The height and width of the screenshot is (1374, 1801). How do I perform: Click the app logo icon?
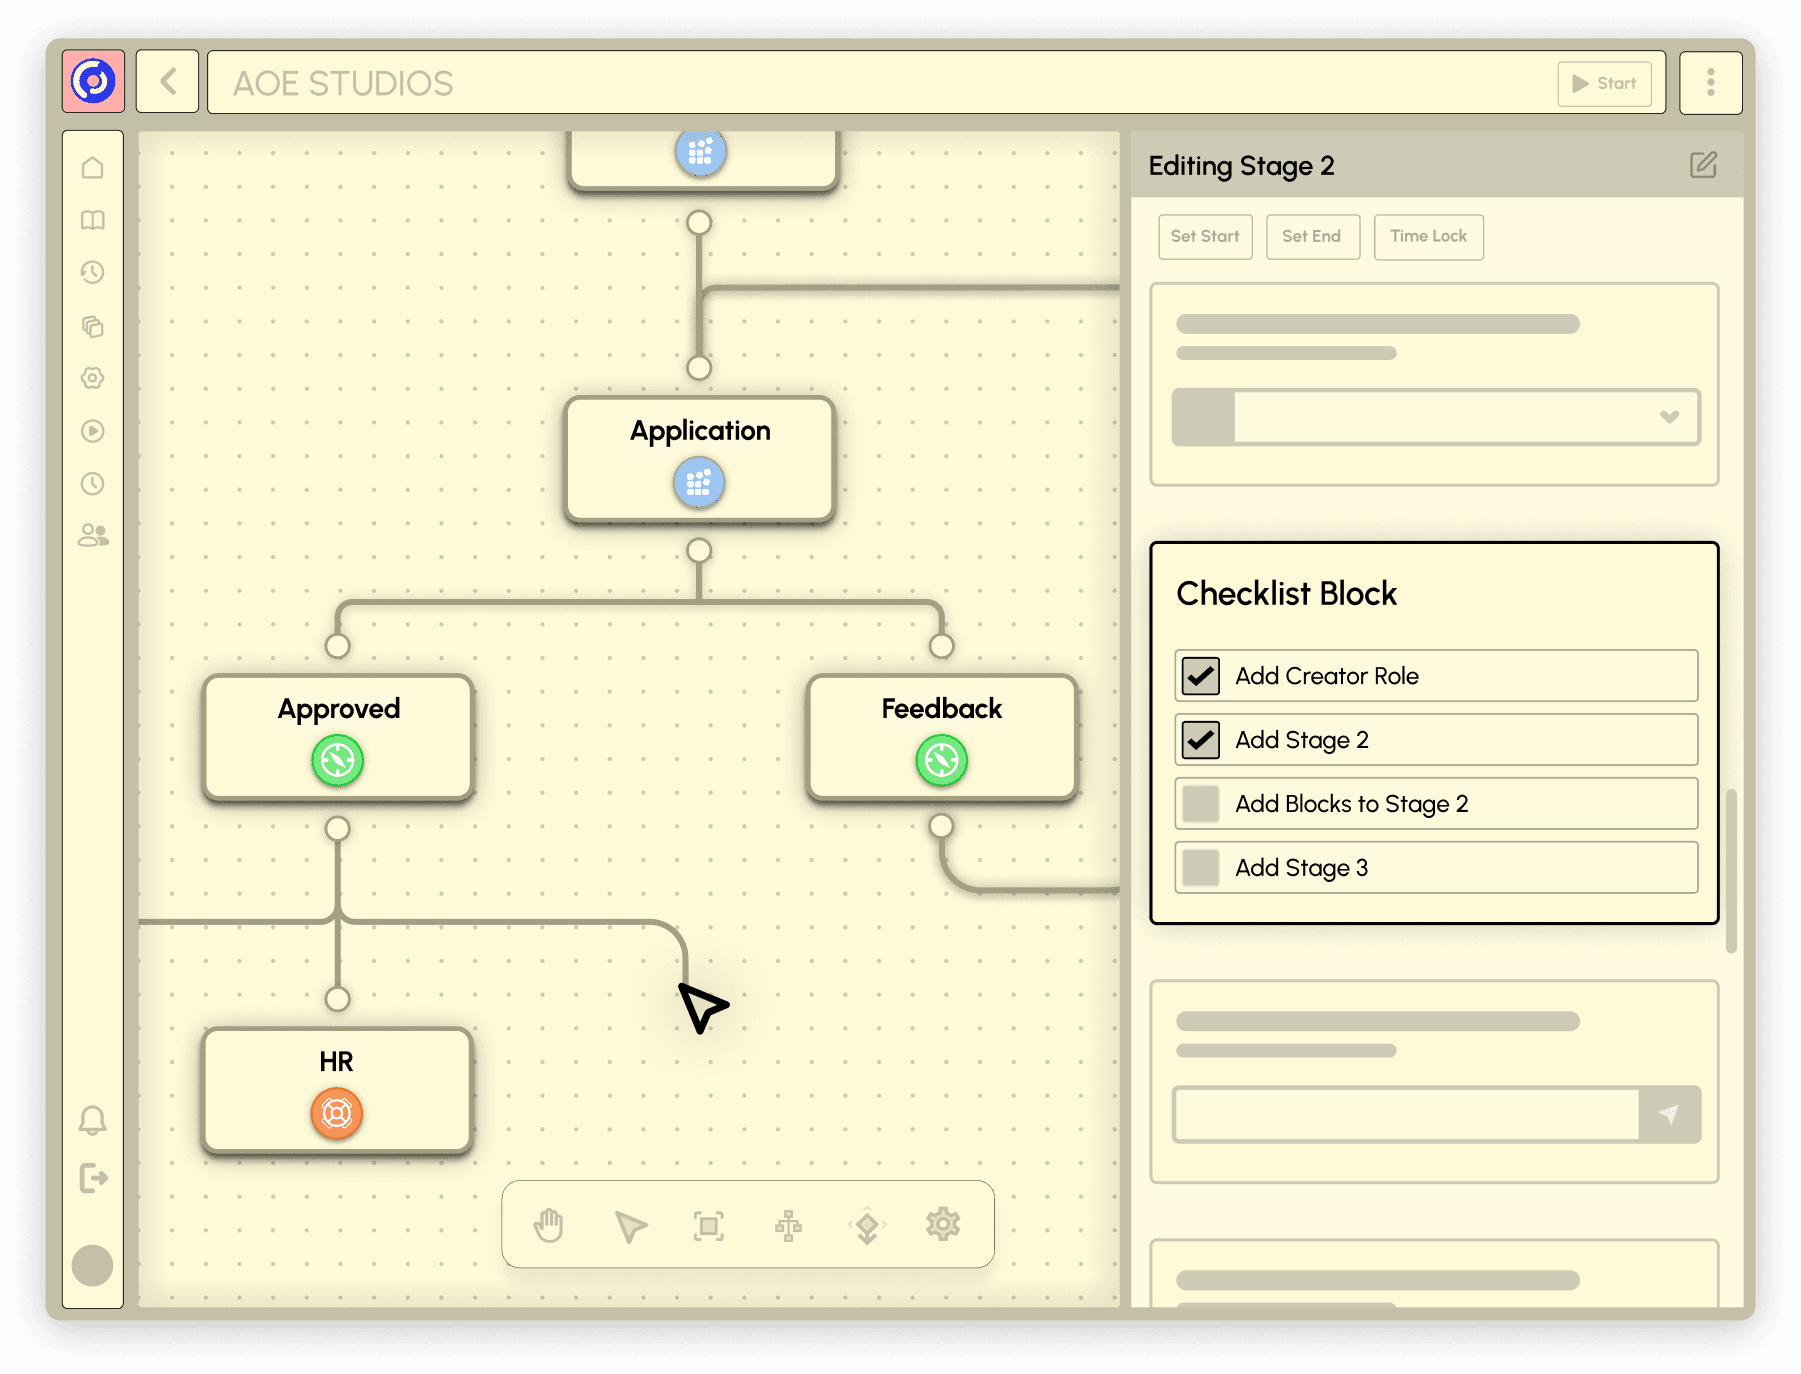[x=93, y=81]
